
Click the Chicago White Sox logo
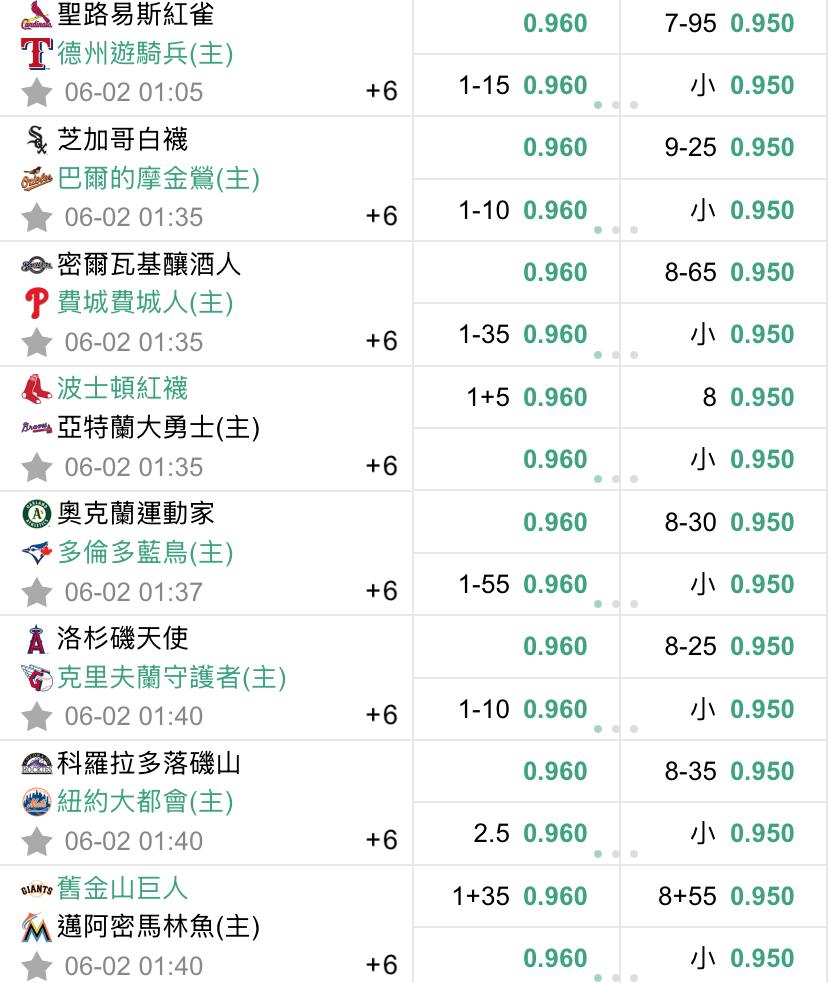(36, 139)
